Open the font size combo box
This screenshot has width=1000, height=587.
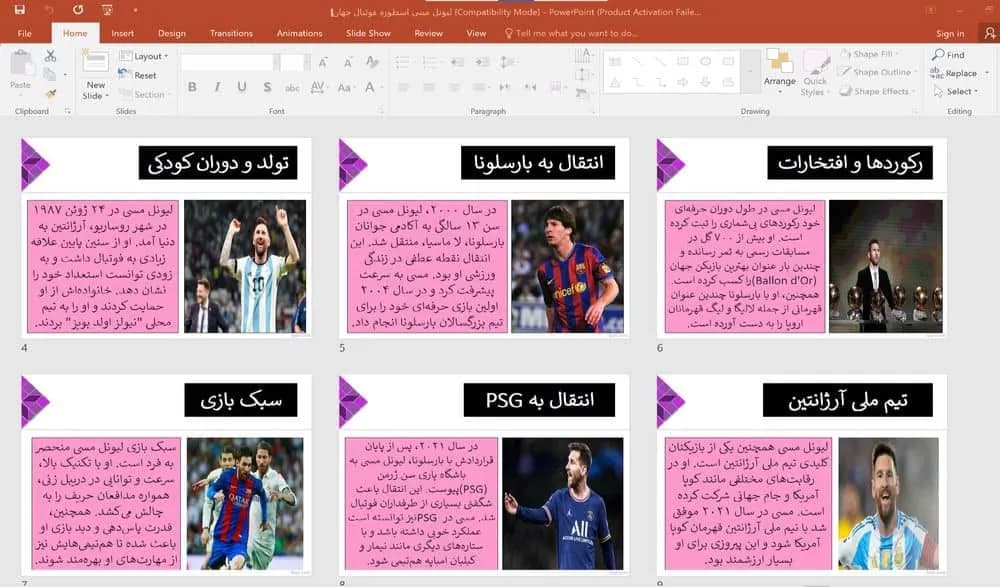pyautogui.click(x=294, y=62)
